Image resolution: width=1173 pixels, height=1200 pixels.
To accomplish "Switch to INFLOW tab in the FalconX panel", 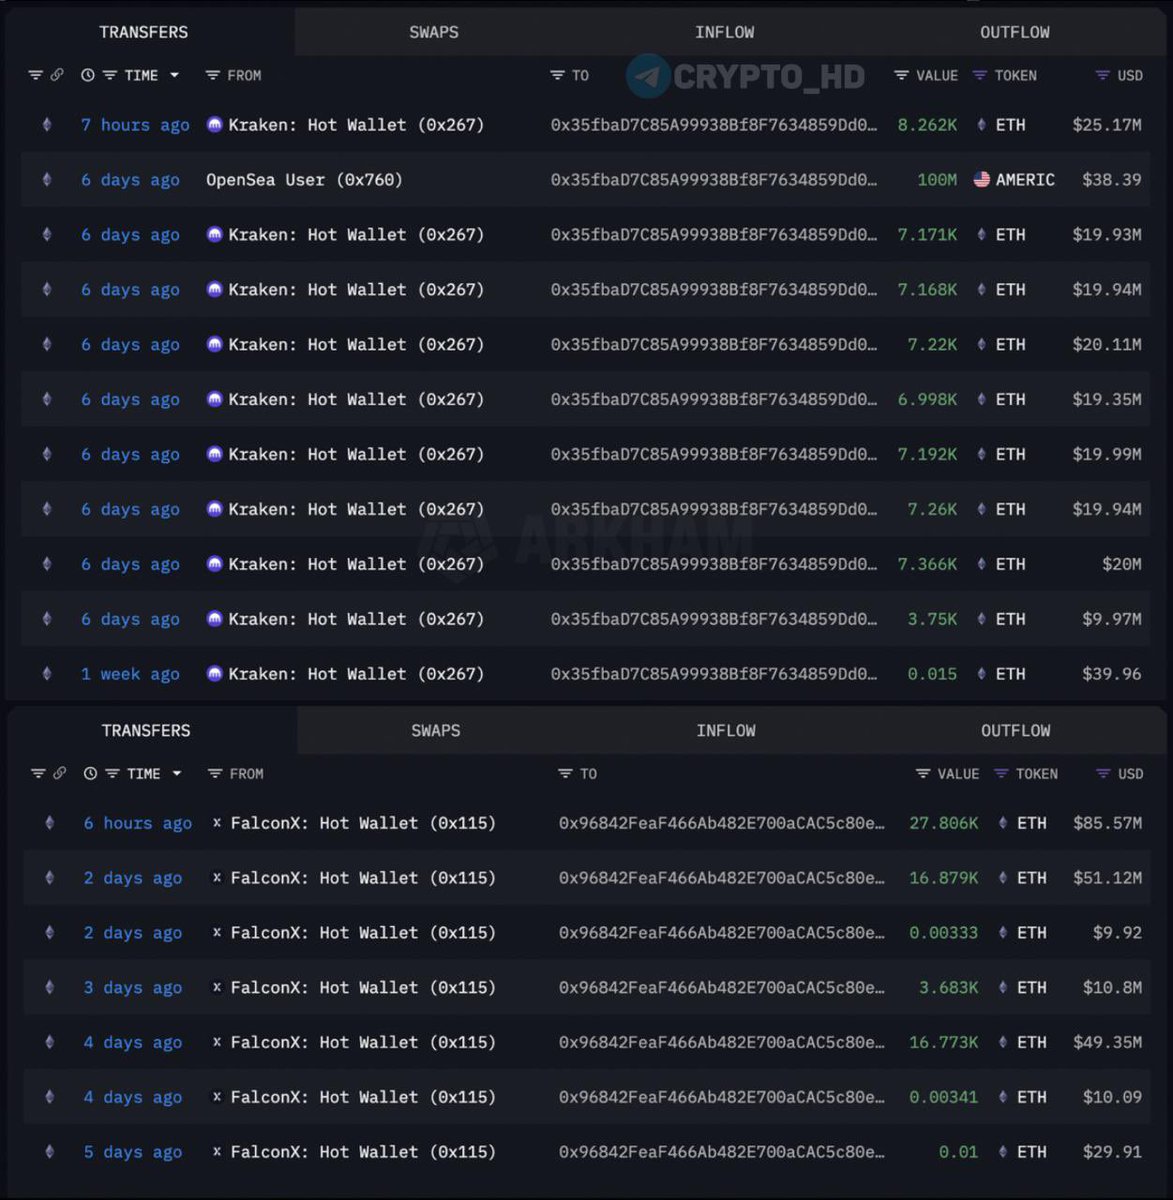I will pyautogui.click(x=726, y=730).
